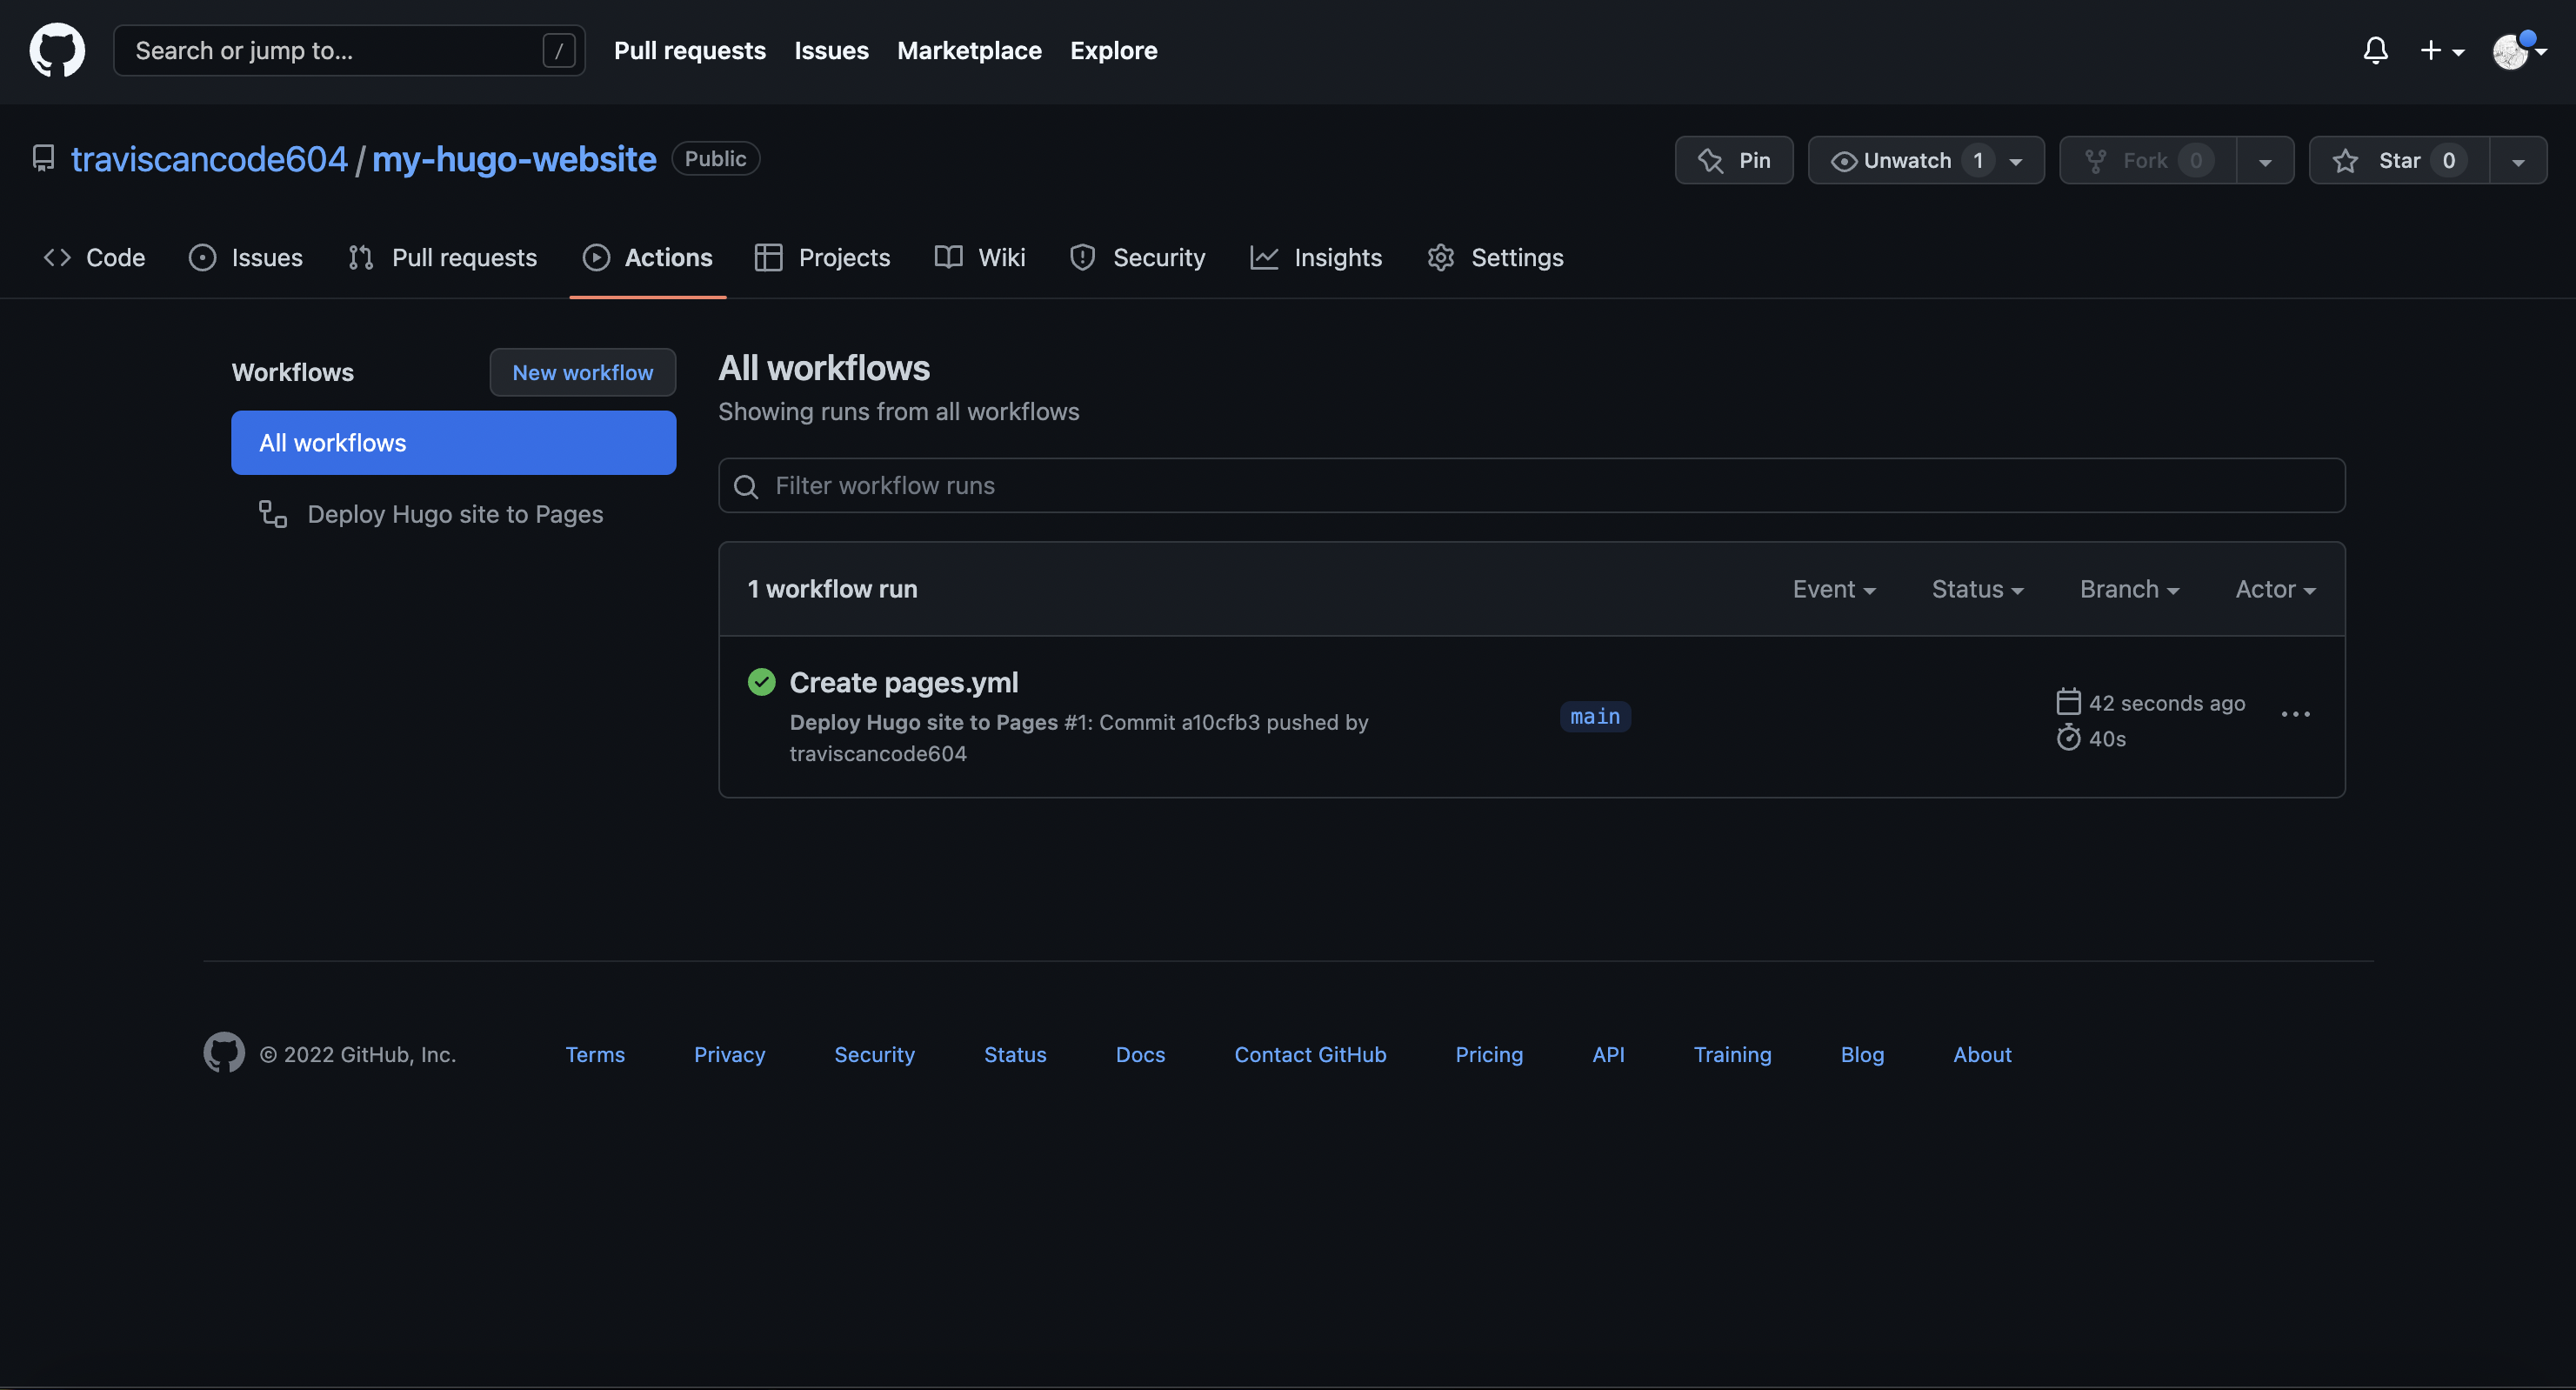Switch to the Projects tab

pyautogui.click(x=822, y=257)
